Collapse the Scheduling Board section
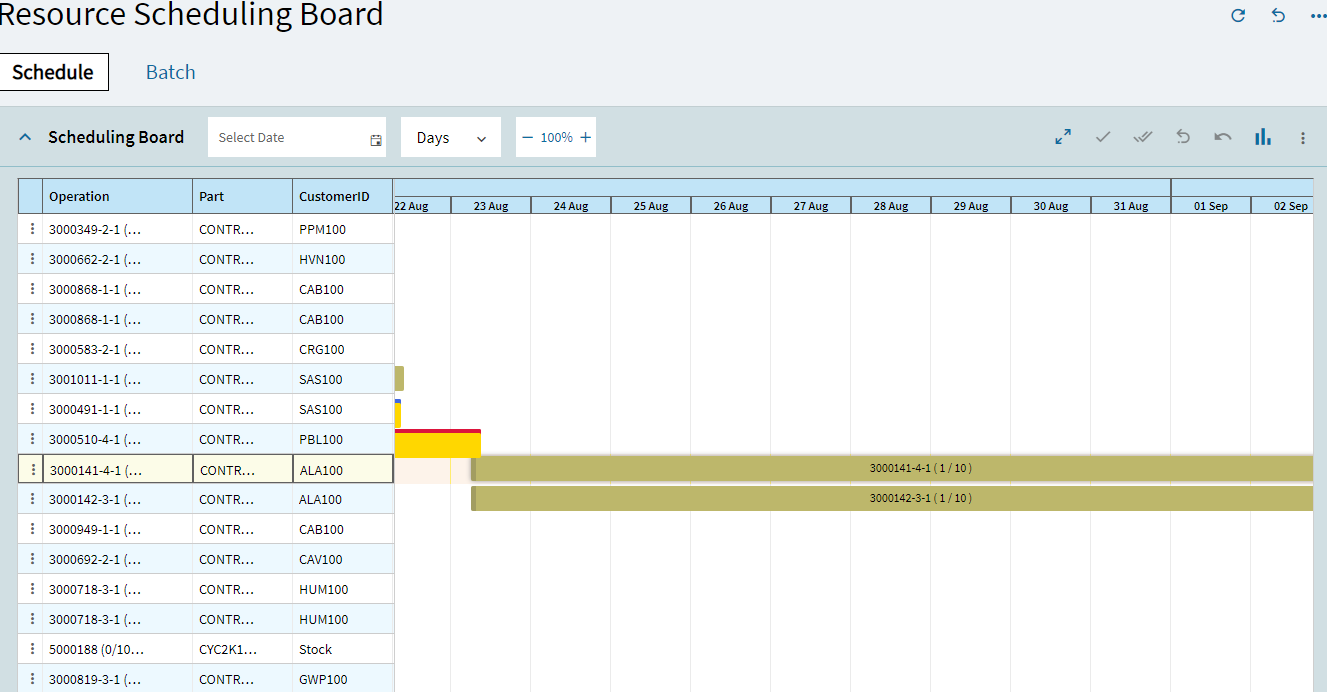Viewport: 1327px width, 692px height. 25,136
